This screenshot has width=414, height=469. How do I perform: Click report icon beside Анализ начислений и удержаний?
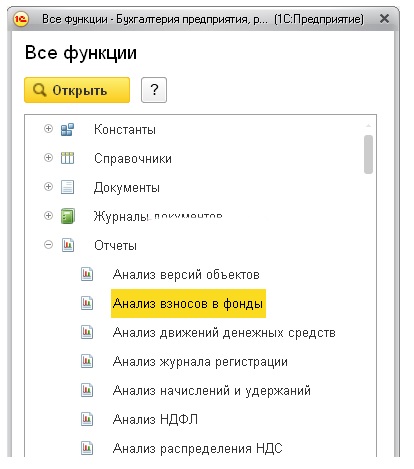[87, 390]
